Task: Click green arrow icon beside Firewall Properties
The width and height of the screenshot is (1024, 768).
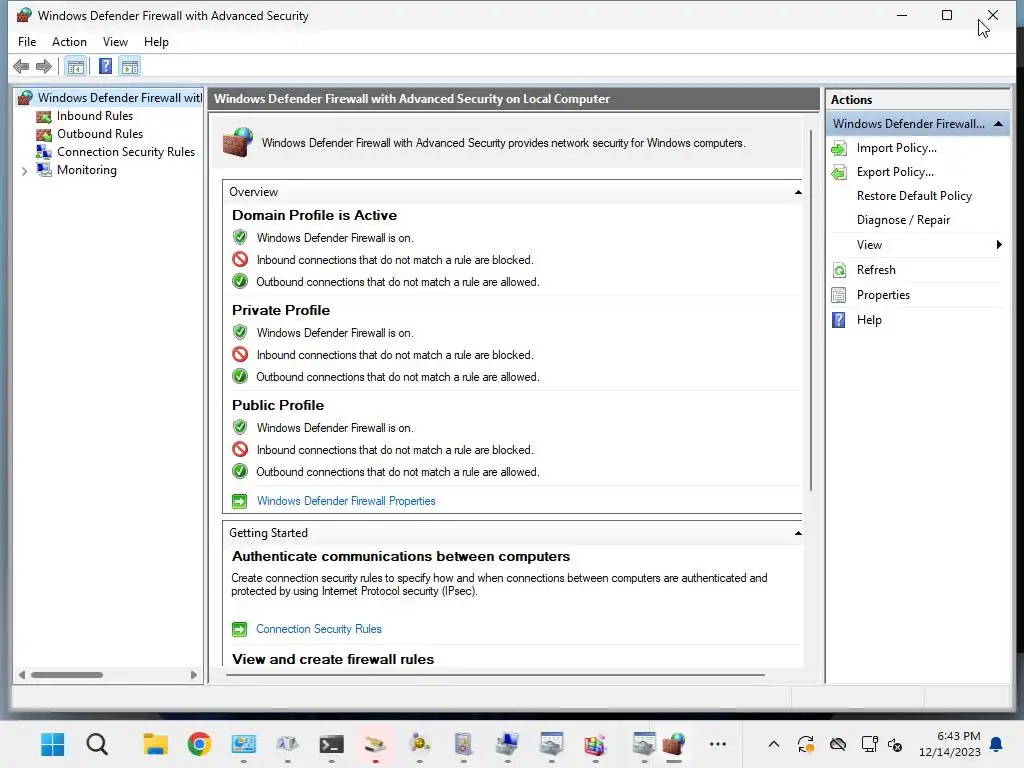Action: pyautogui.click(x=240, y=501)
